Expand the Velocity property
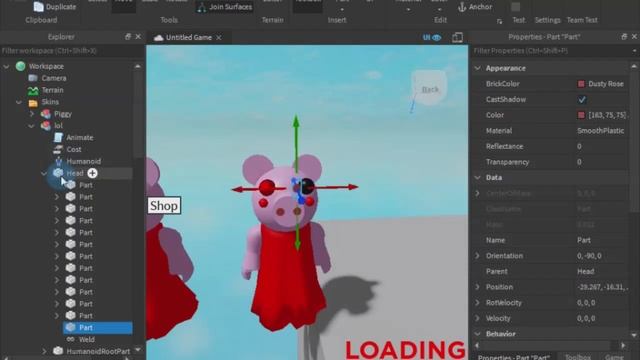 point(477,318)
